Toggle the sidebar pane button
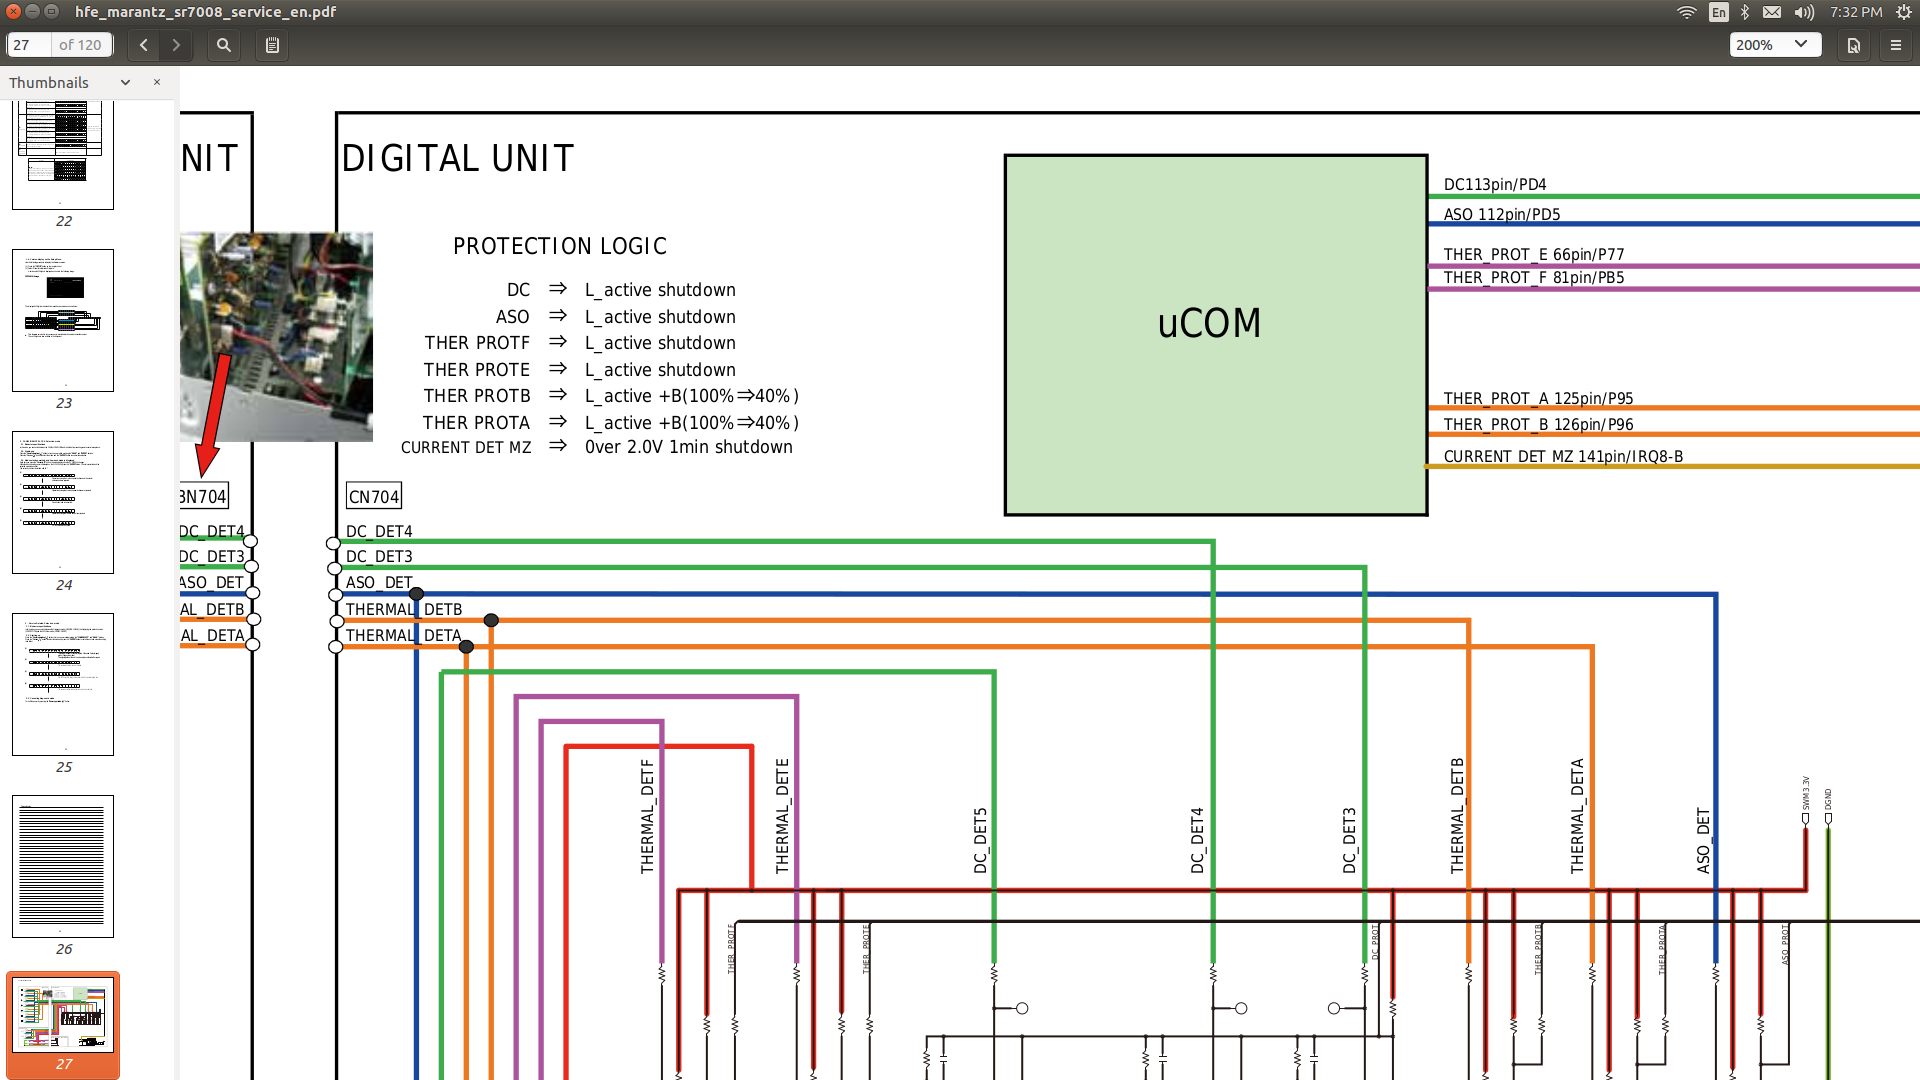Viewport: 1920px width, 1080px height. click(272, 45)
